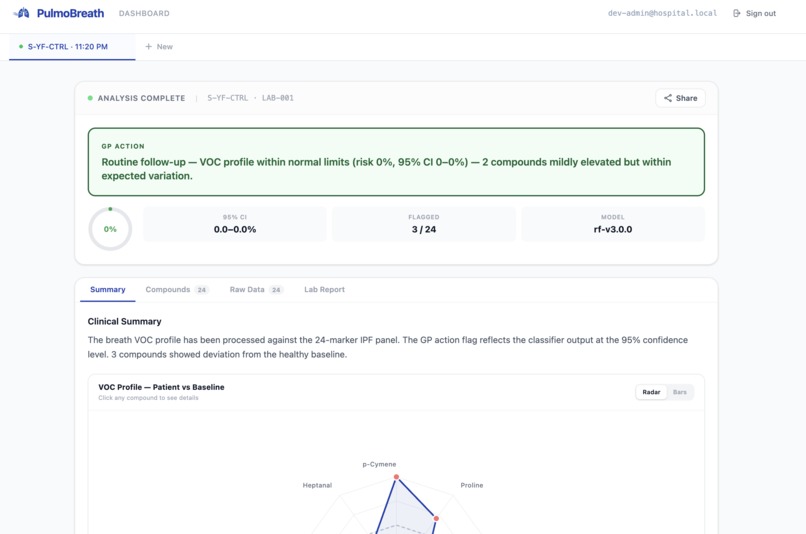Click the dev-admin@hospital.local account label
This screenshot has width=806, height=534.
pos(662,13)
